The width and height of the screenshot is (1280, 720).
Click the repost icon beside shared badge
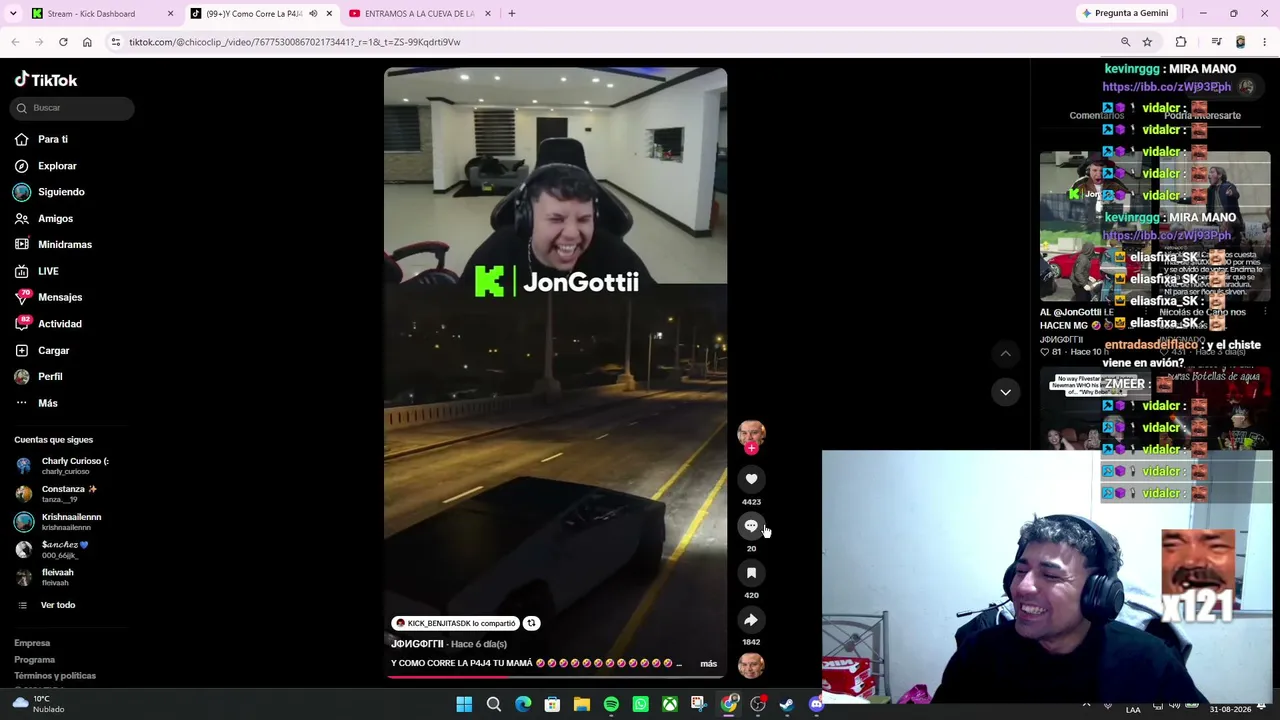coord(532,623)
